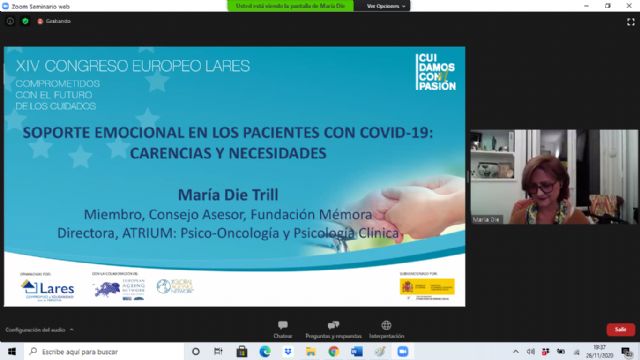Click the green screen sharing notification banner
640x360 pixels.
pyautogui.click(x=290, y=6)
